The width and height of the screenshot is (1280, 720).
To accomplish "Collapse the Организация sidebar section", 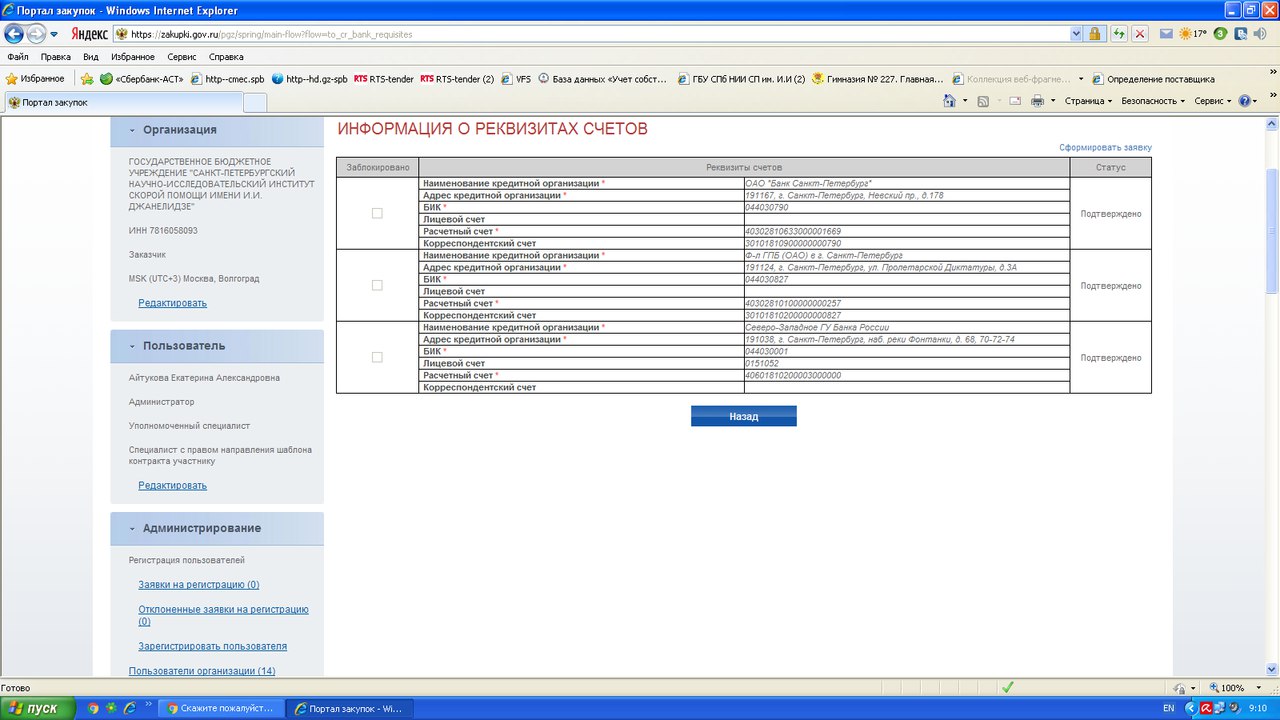I will tap(132, 130).
